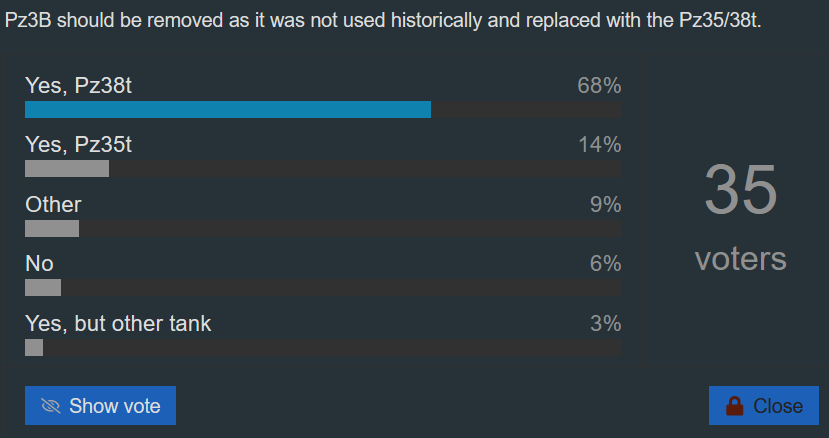This screenshot has height=438, width=829.
Task: Choose the Other poll option label
Action: 53,205
